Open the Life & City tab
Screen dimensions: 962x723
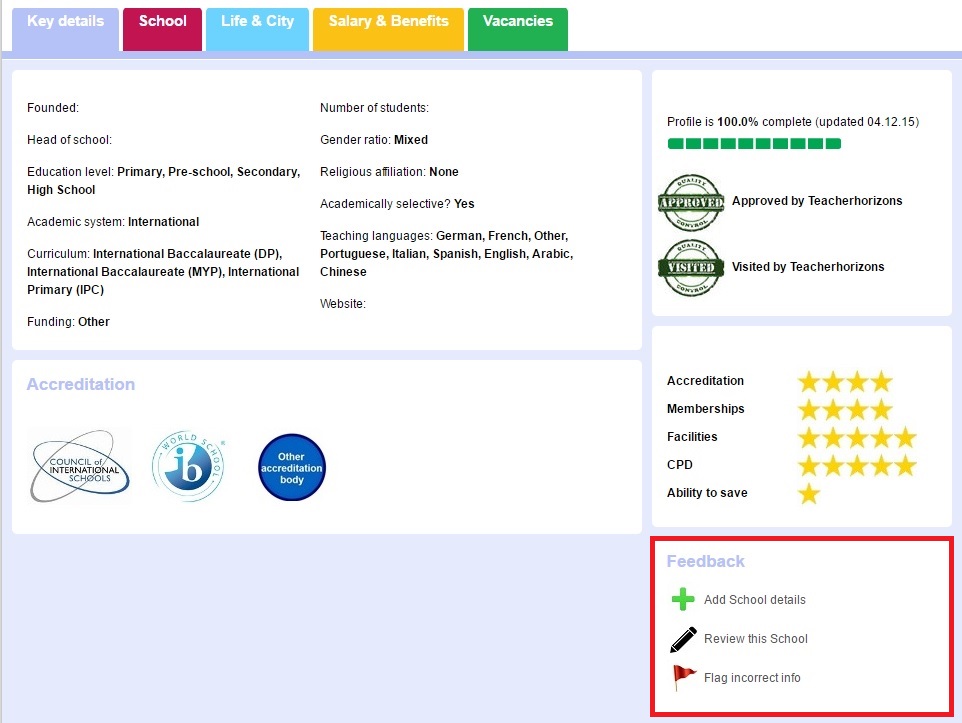[x=257, y=22]
